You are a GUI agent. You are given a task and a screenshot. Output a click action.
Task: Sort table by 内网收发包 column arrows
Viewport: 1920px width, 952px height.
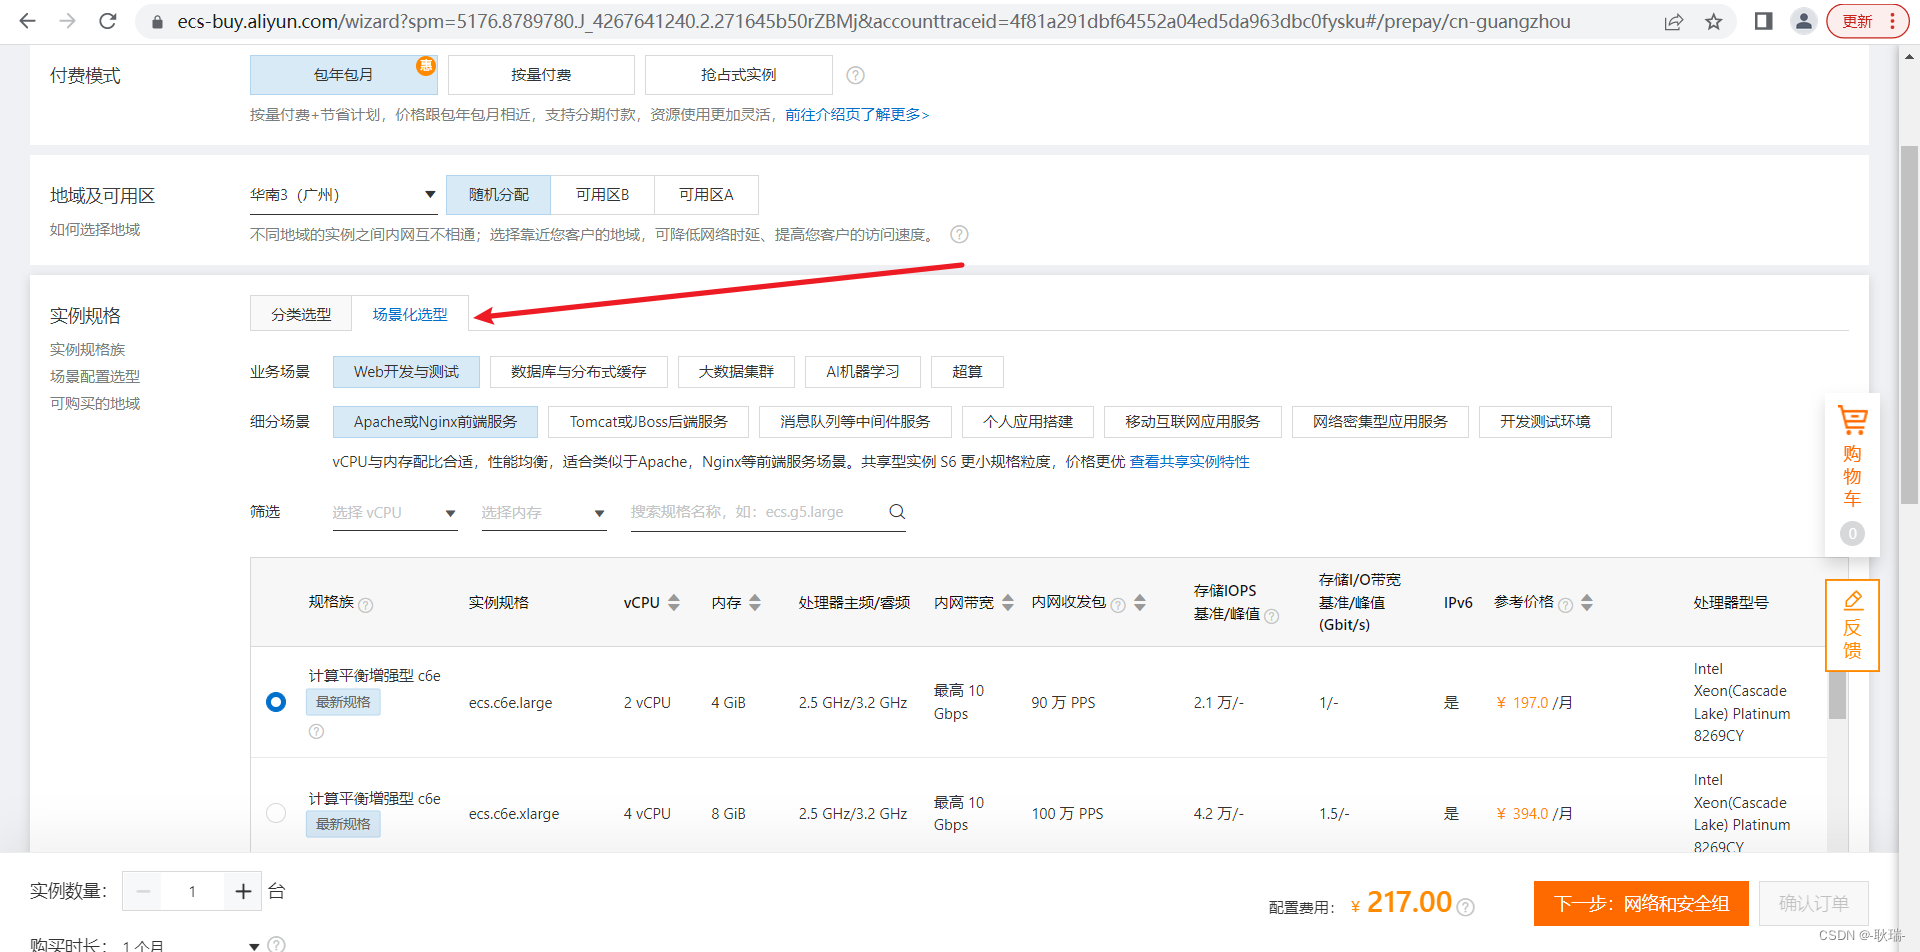click(x=1140, y=602)
